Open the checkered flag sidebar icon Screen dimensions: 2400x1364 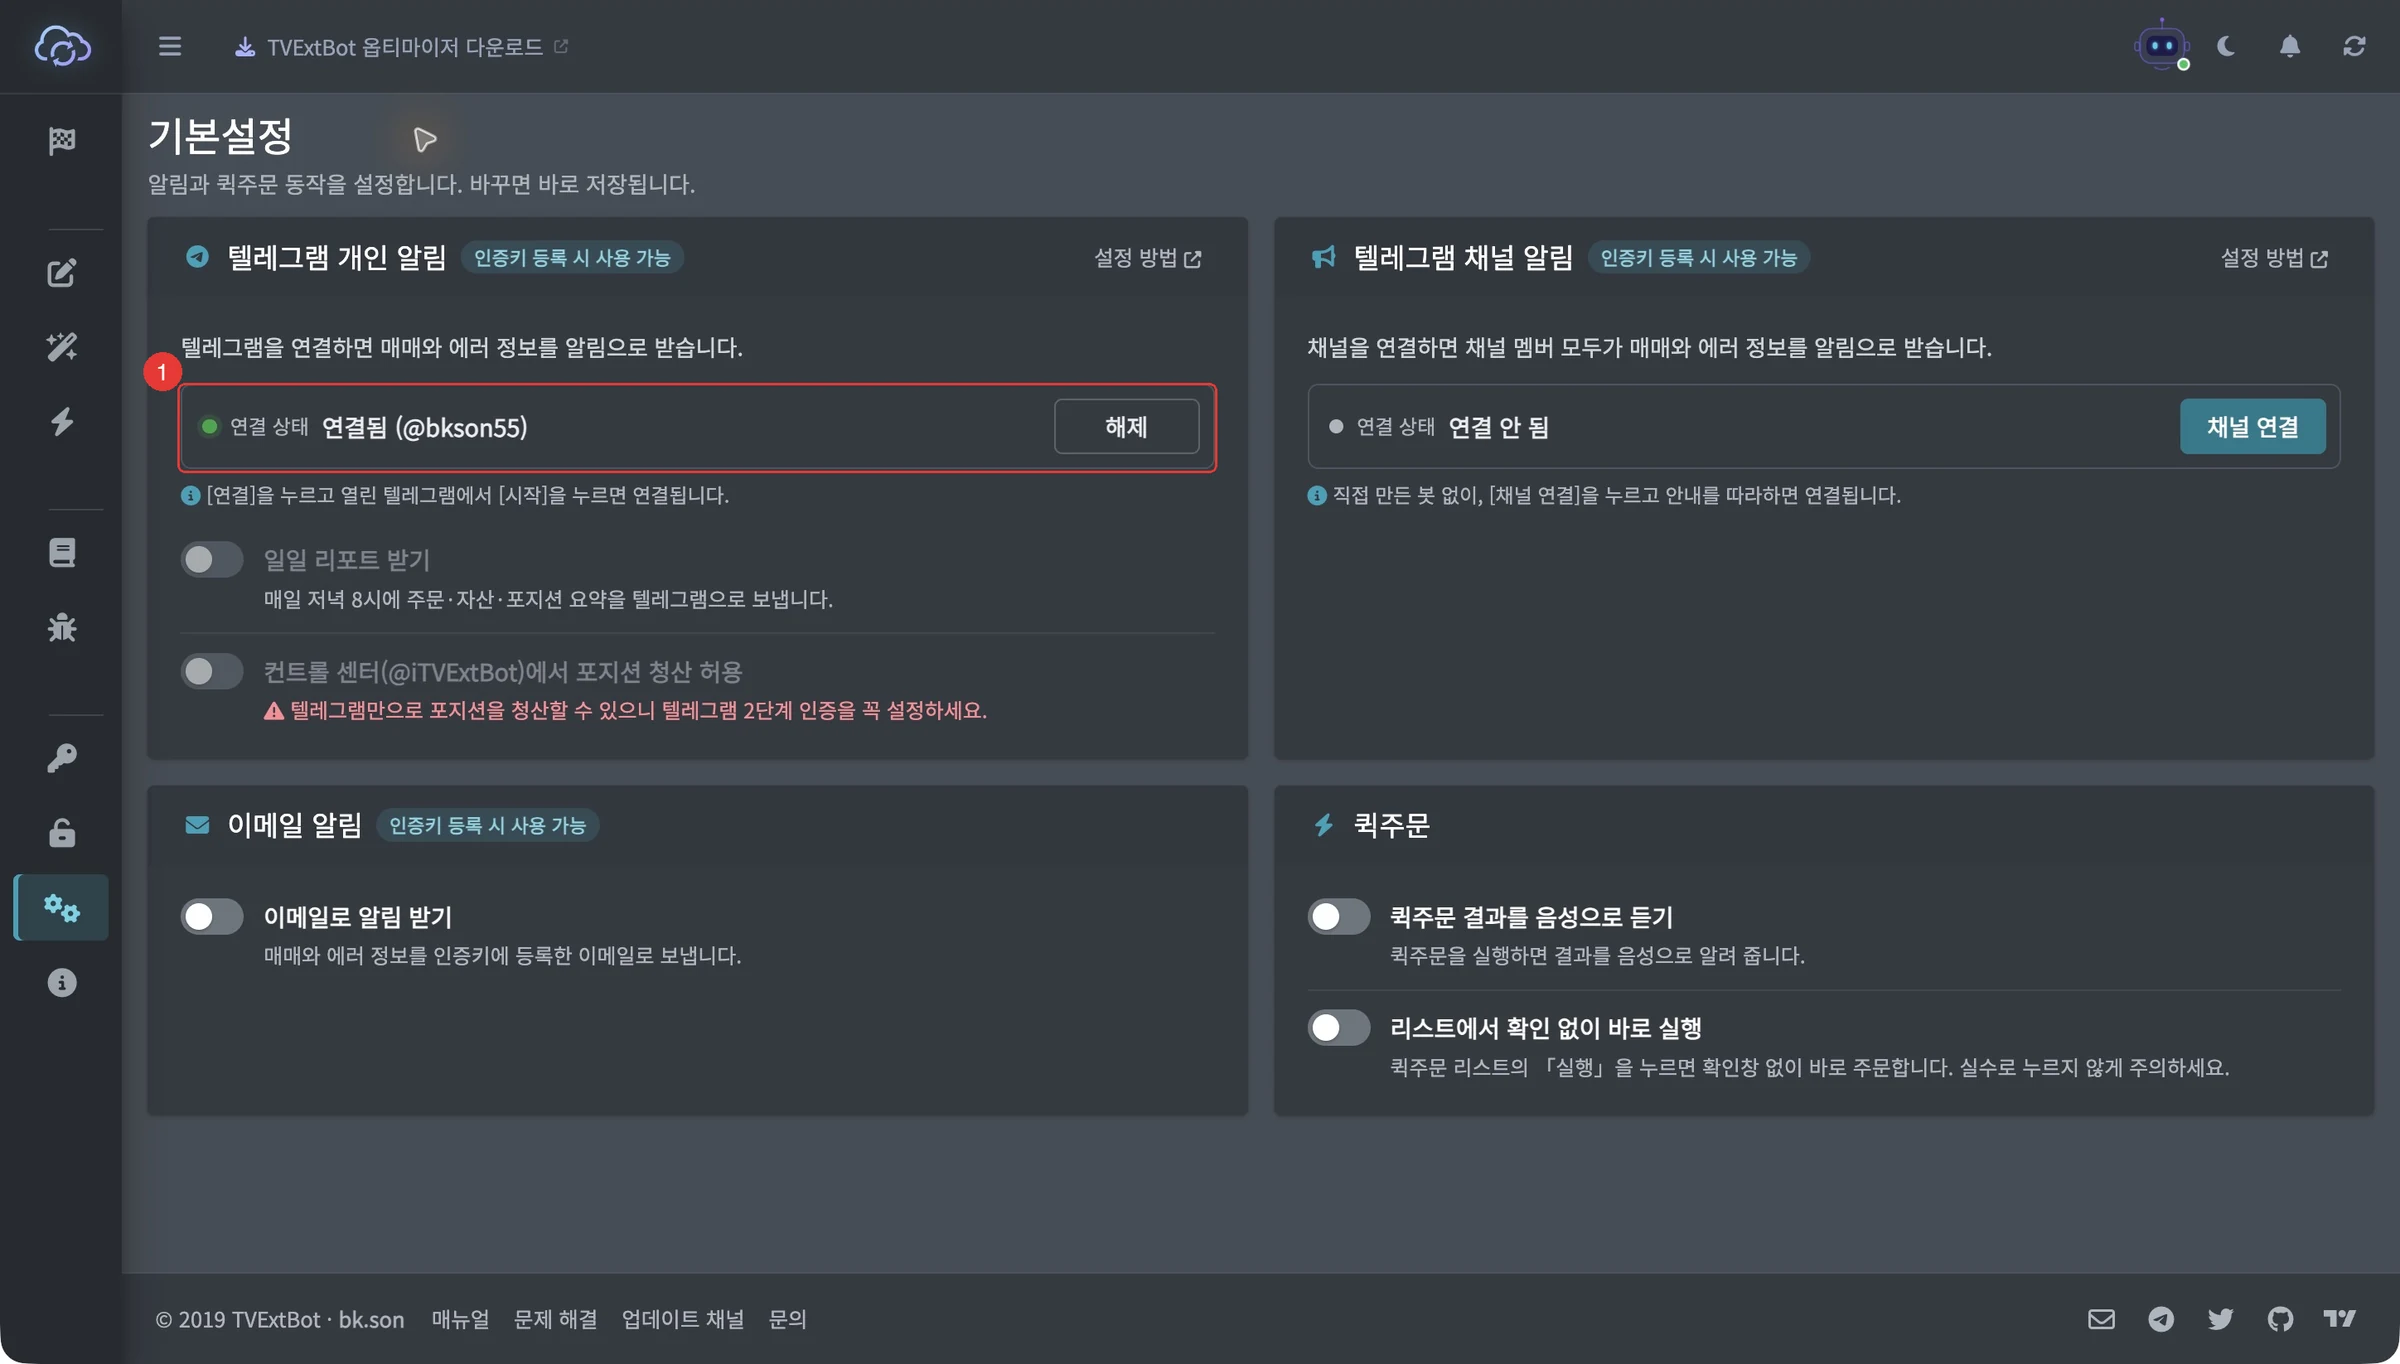[62, 140]
